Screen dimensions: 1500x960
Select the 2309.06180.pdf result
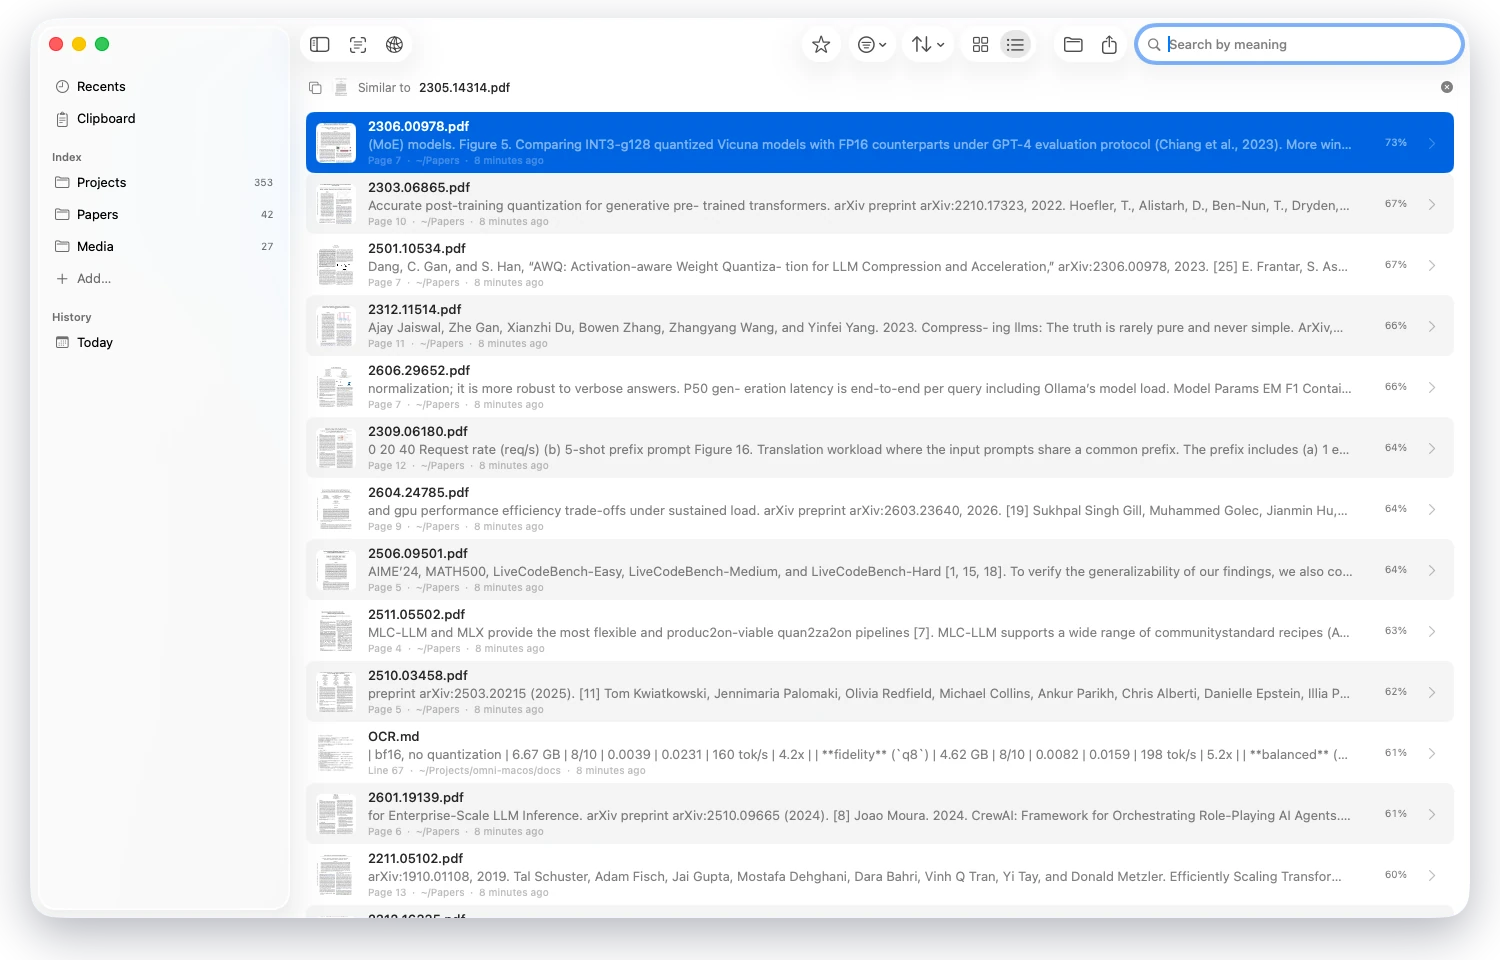(880, 448)
